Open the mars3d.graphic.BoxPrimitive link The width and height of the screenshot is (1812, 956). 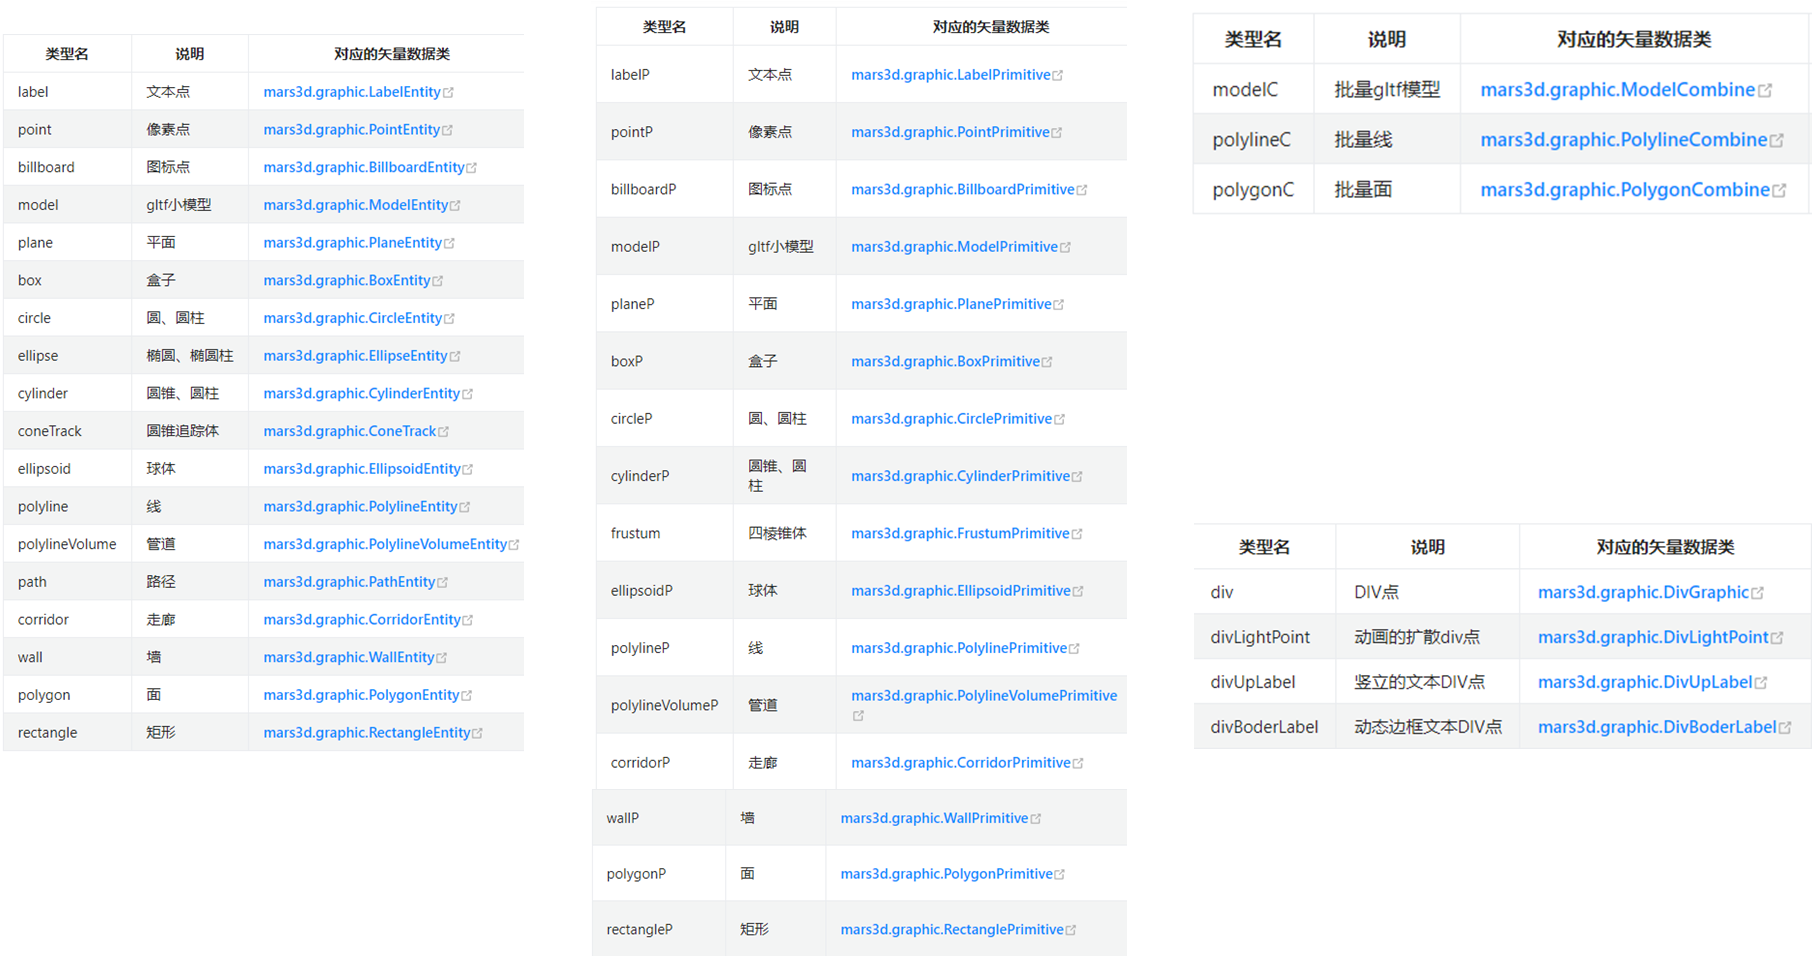[x=945, y=362]
